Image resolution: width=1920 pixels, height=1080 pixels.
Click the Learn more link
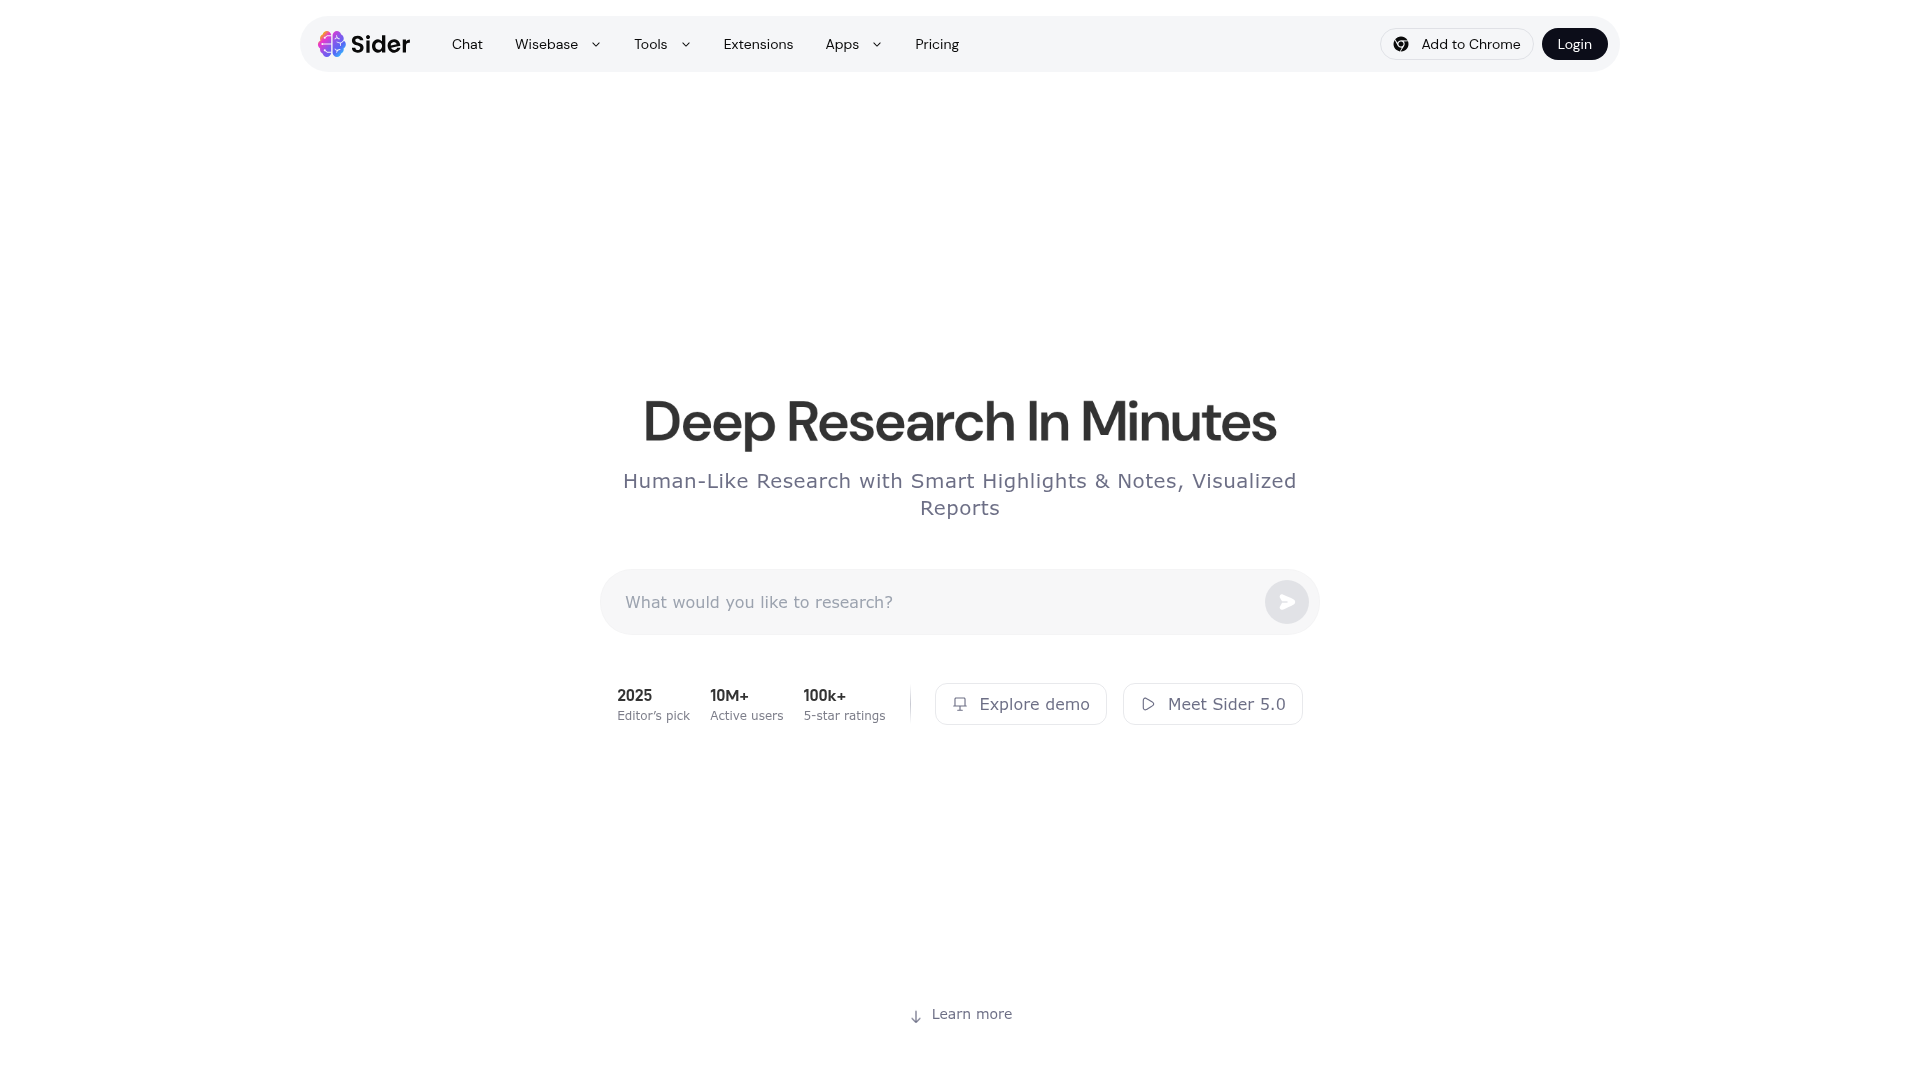pyautogui.click(x=971, y=1014)
